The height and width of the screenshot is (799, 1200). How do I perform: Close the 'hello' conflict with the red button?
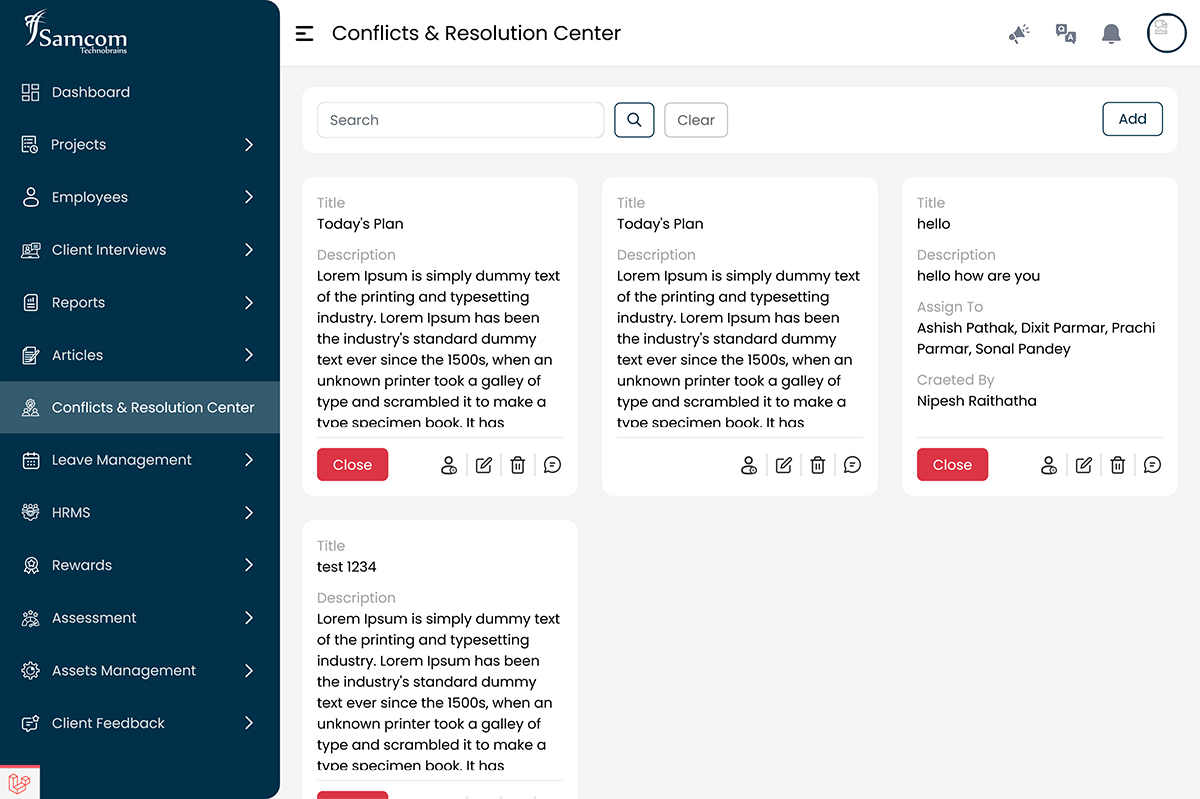(952, 465)
